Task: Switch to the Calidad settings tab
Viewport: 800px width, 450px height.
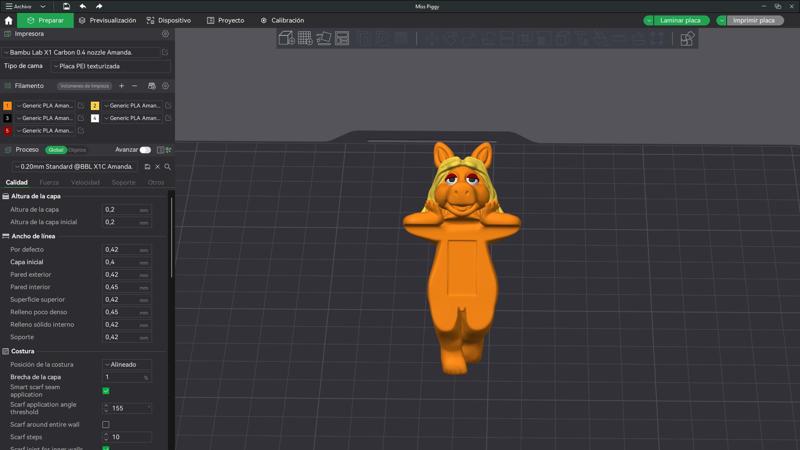Action: tap(16, 182)
